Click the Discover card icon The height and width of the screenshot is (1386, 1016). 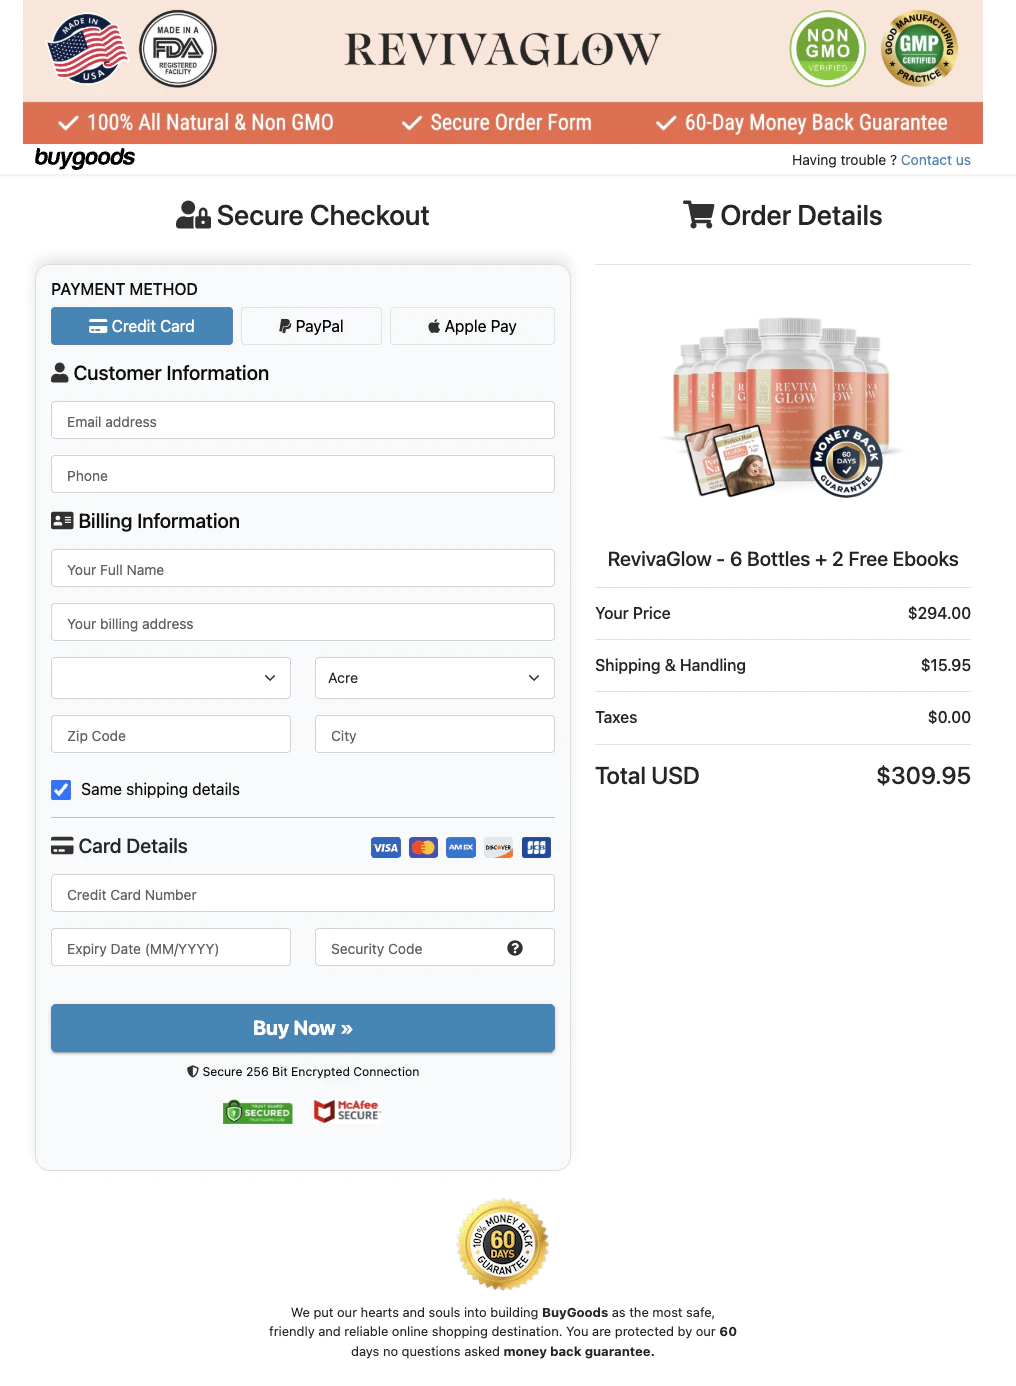pyautogui.click(x=498, y=848)
